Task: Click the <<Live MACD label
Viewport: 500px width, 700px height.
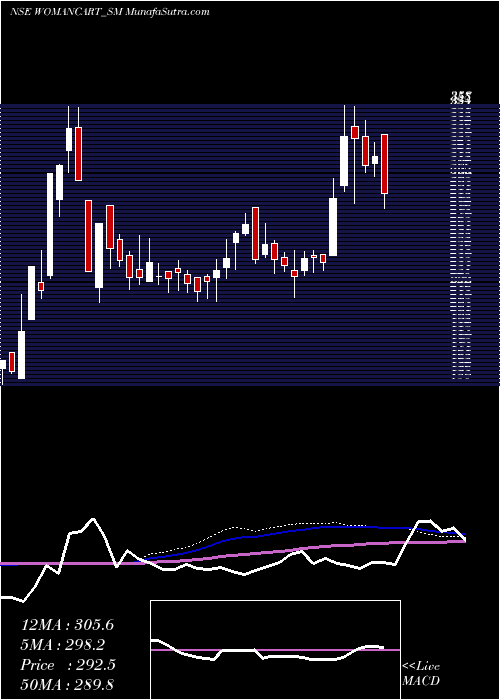Action: [421, 674]
